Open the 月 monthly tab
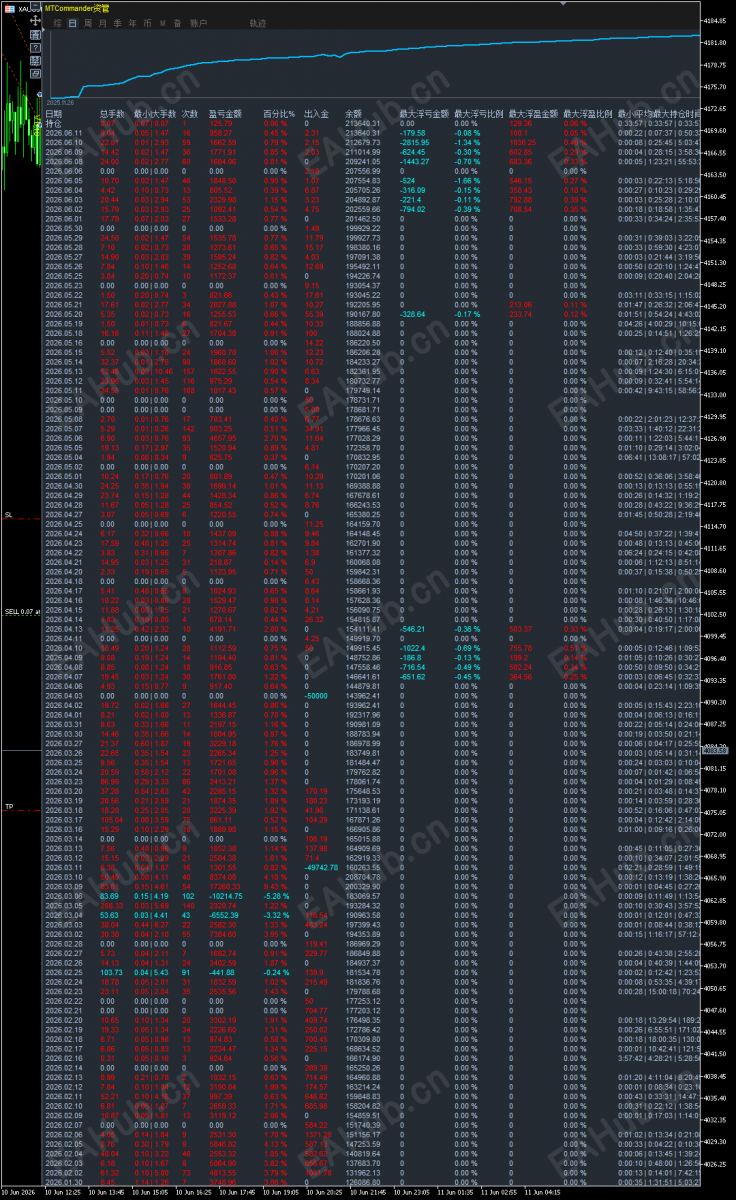The width and height of the screenshot is (736, 1200). coord(103,23)
